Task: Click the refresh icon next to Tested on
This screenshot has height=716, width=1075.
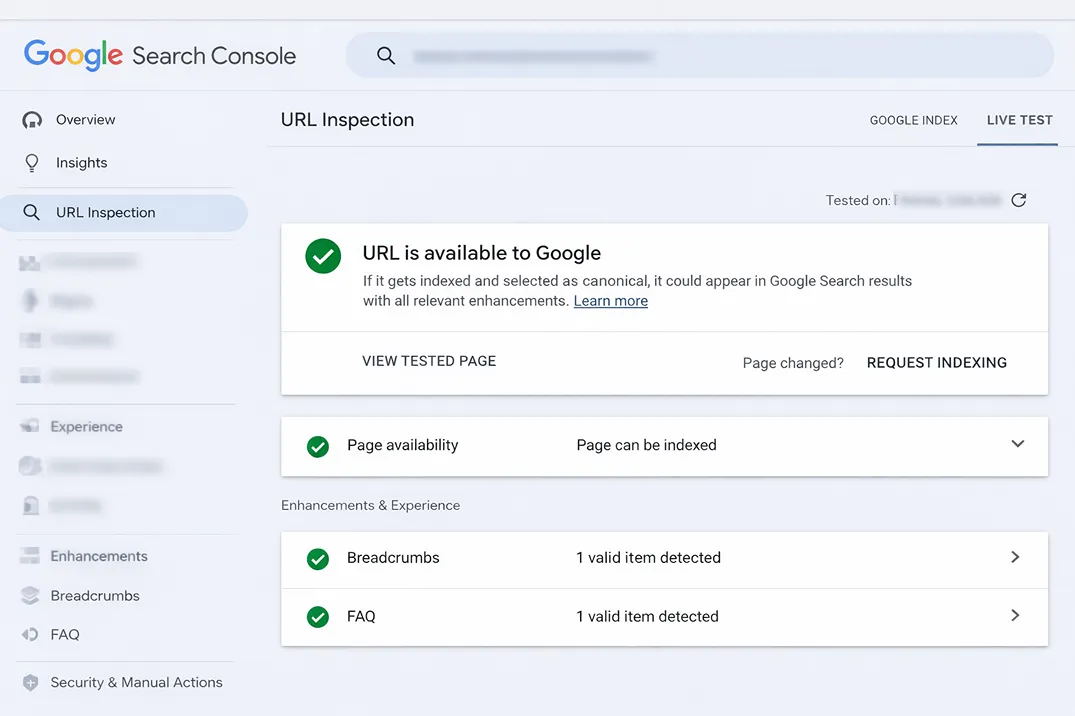Action: click(x=1019, y=200)
